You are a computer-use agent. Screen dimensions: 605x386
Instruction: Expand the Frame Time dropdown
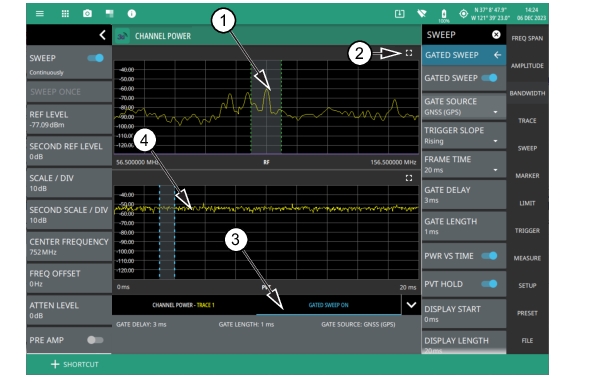[463, 164]
